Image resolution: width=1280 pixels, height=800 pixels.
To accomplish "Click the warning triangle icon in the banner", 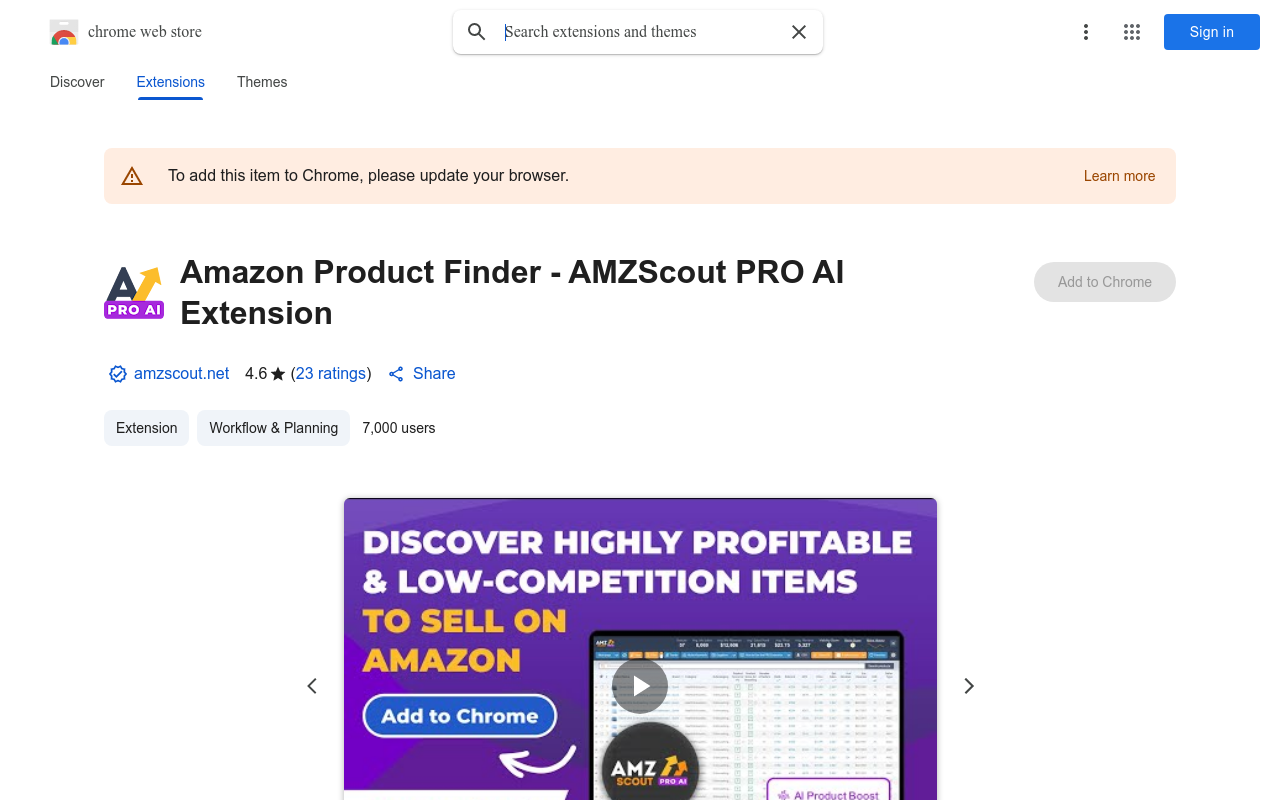I will [132, 175].
